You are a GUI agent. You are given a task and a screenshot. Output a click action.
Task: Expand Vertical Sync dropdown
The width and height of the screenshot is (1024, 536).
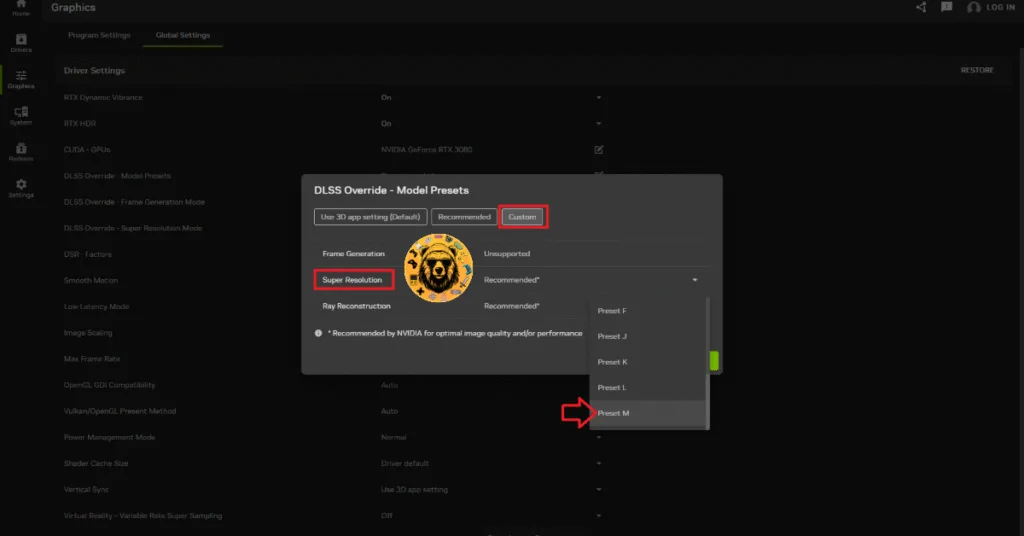(599, 490)
